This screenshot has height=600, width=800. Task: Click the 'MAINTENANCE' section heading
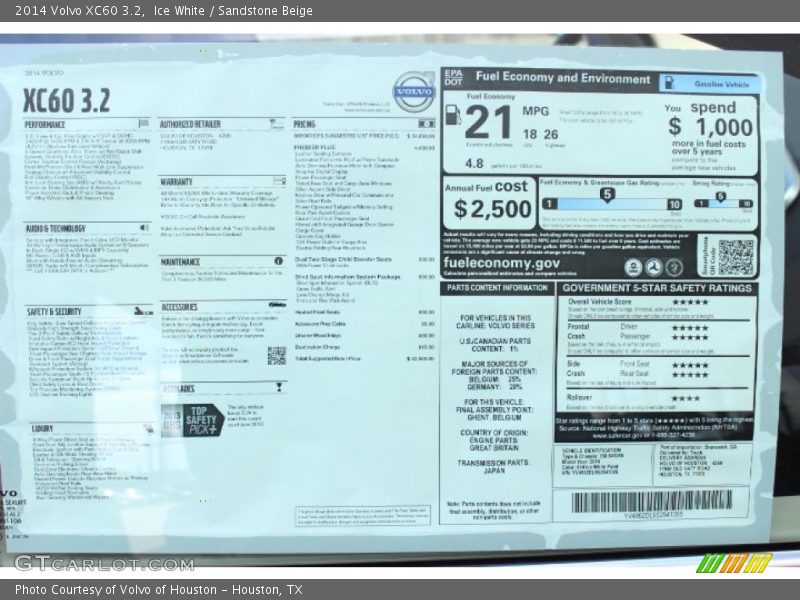[x=181, y=262]
